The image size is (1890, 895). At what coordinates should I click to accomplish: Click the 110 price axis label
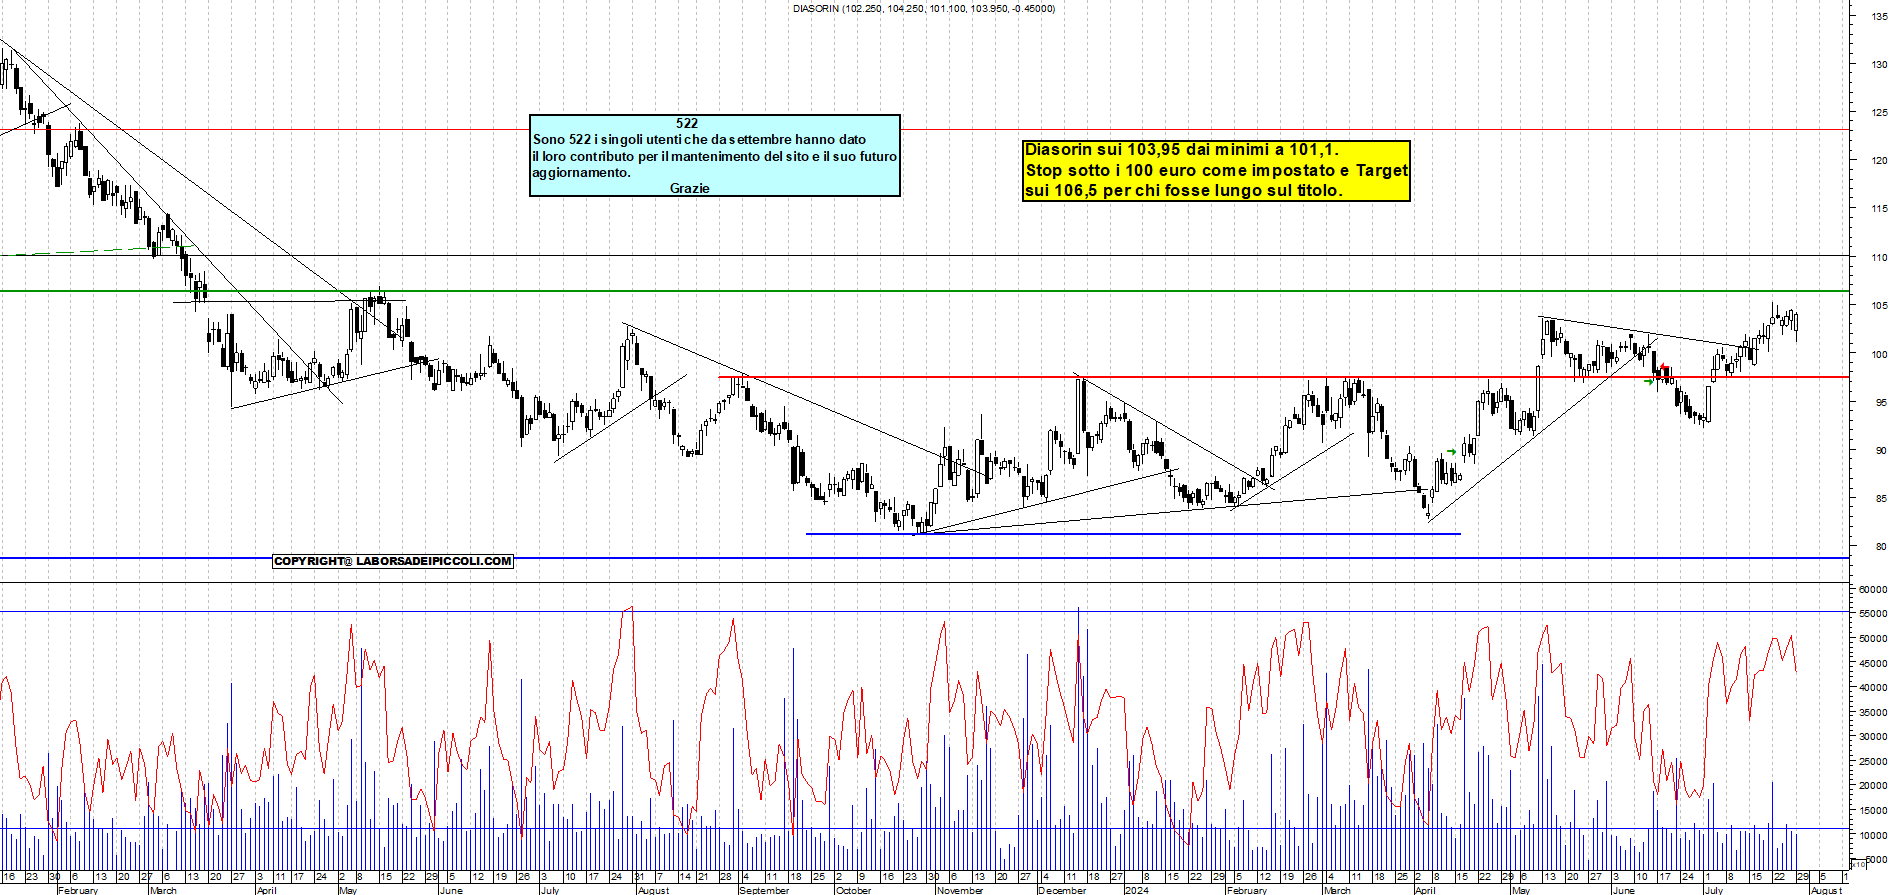point(1880,257)
